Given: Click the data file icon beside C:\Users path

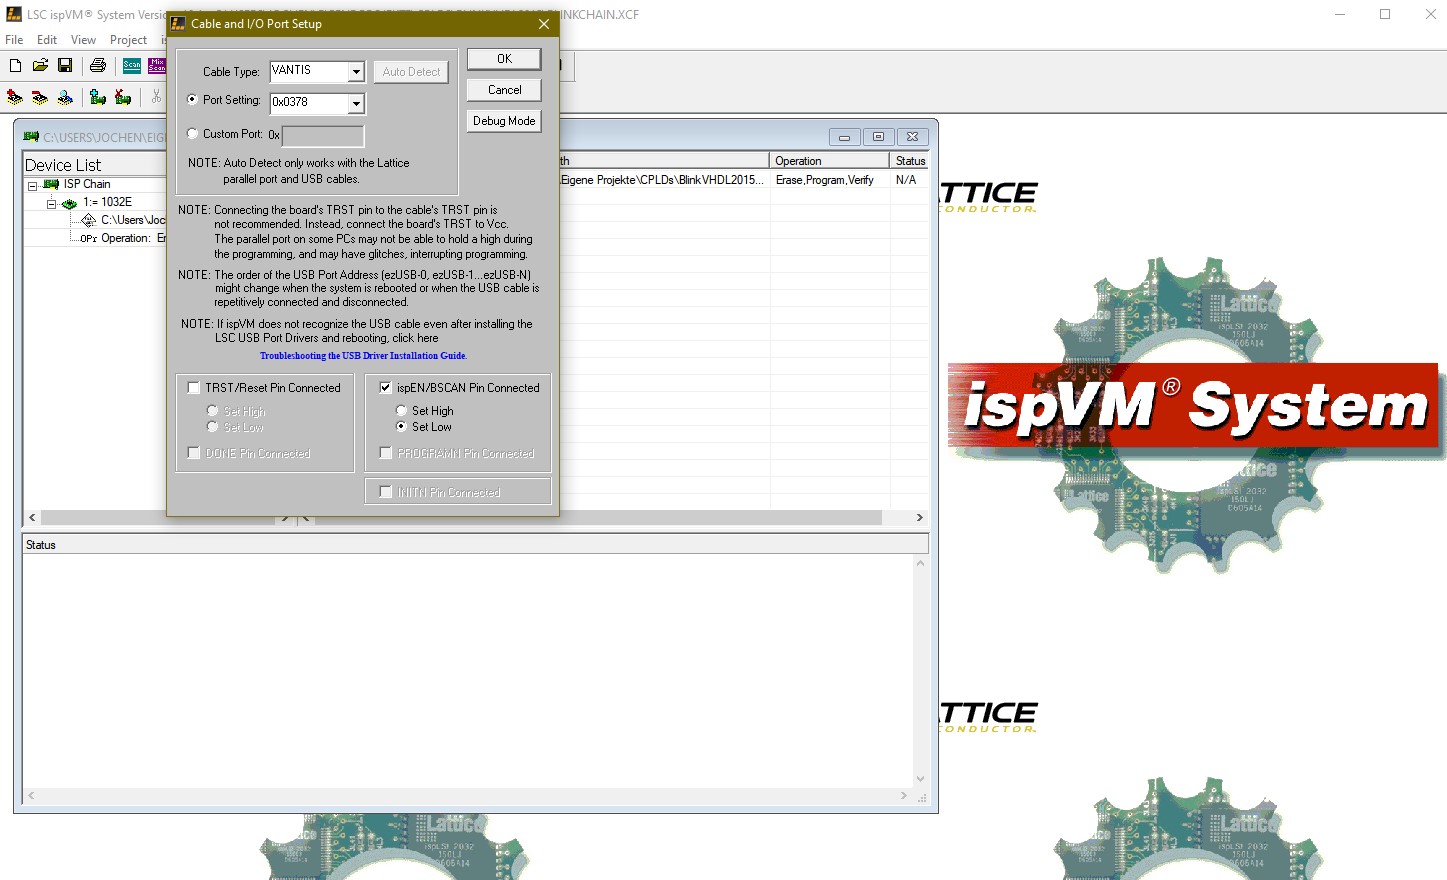Looking at the screenshot, I should [x=89, y=220].
